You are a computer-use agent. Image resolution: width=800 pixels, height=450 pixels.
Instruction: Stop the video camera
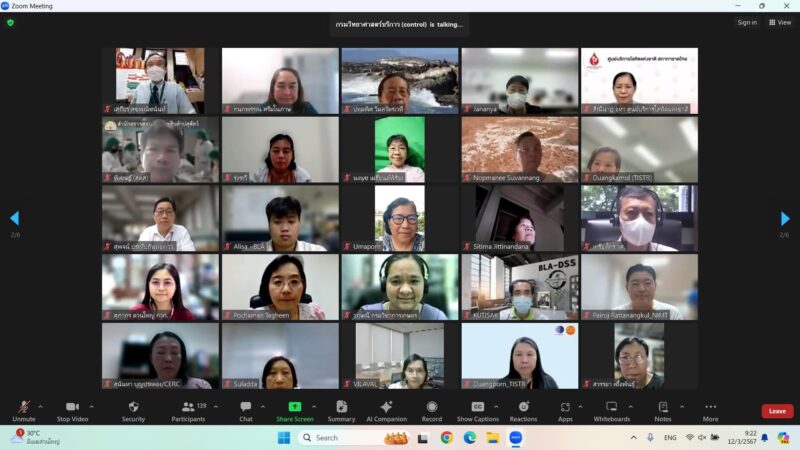pos(72,411)
